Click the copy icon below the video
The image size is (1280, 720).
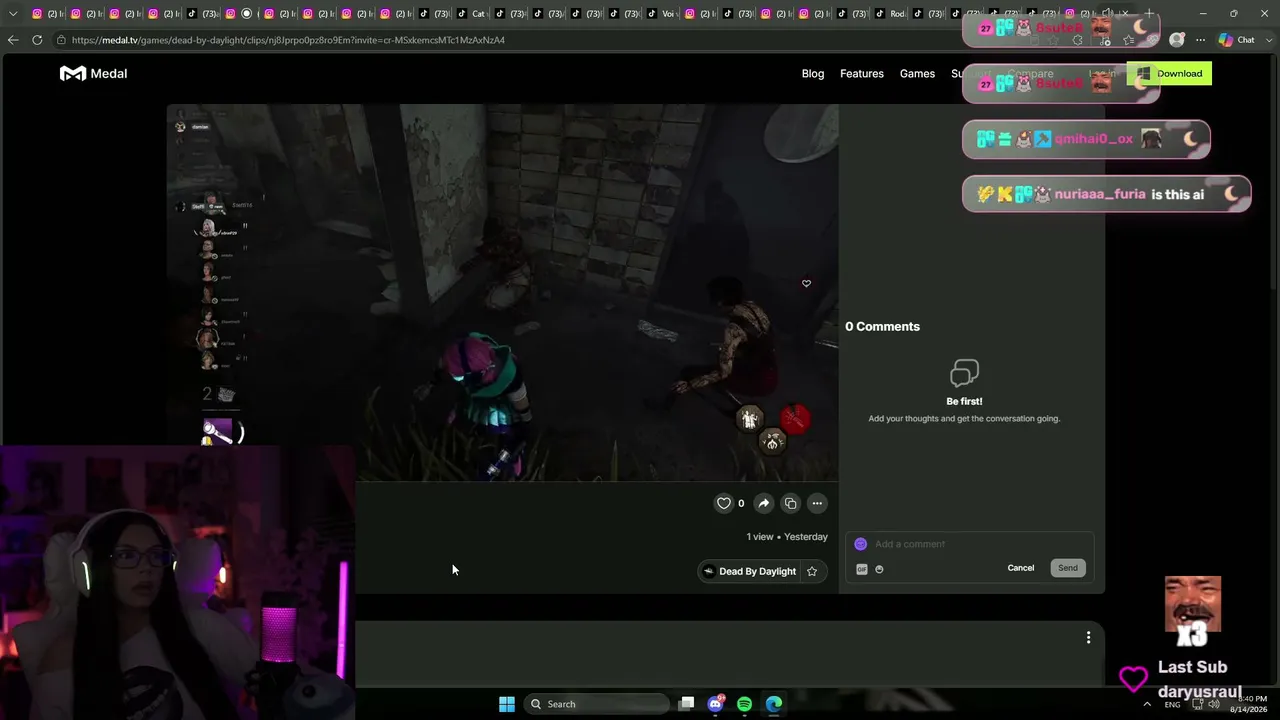click(x=790, y=503)
